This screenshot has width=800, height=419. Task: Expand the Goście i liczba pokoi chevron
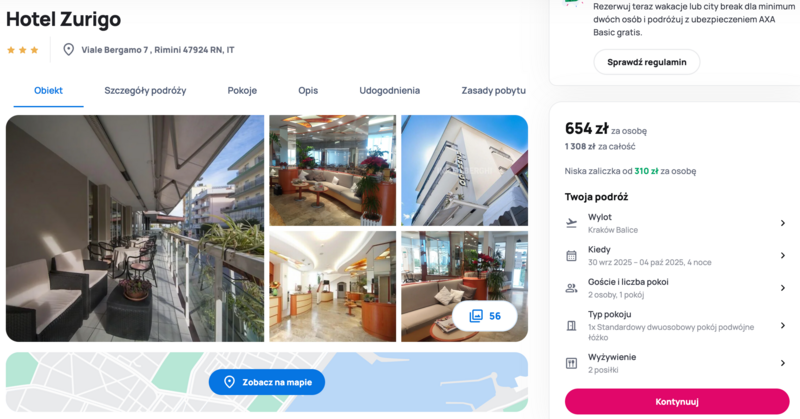tap(783, 288)
